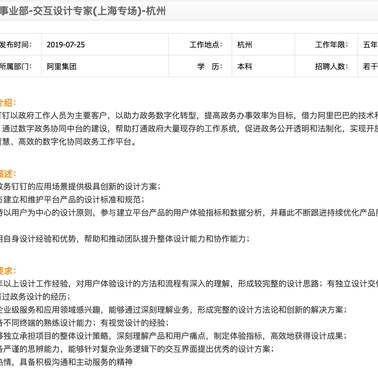The image size is (378, 378).
Task: Click the line starting 钉以政府工作人员为主要客户
Action: (x=189, y=115)
